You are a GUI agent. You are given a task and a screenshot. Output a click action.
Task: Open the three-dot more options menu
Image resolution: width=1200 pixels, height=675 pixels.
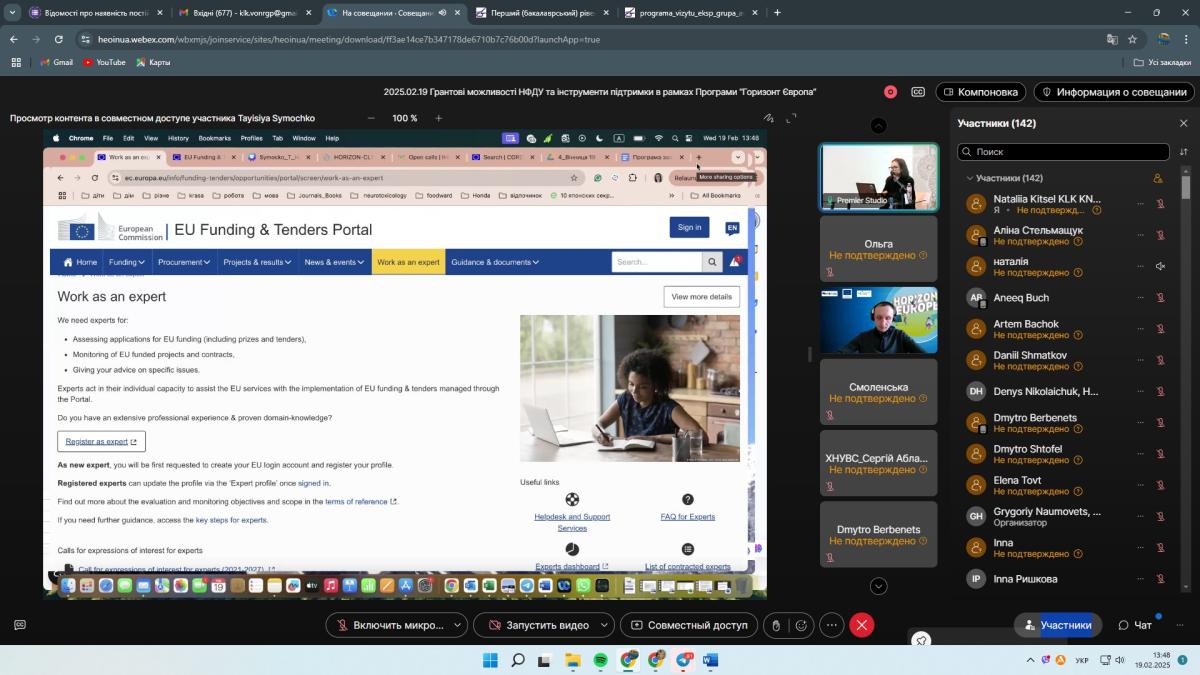click(832, 625)
